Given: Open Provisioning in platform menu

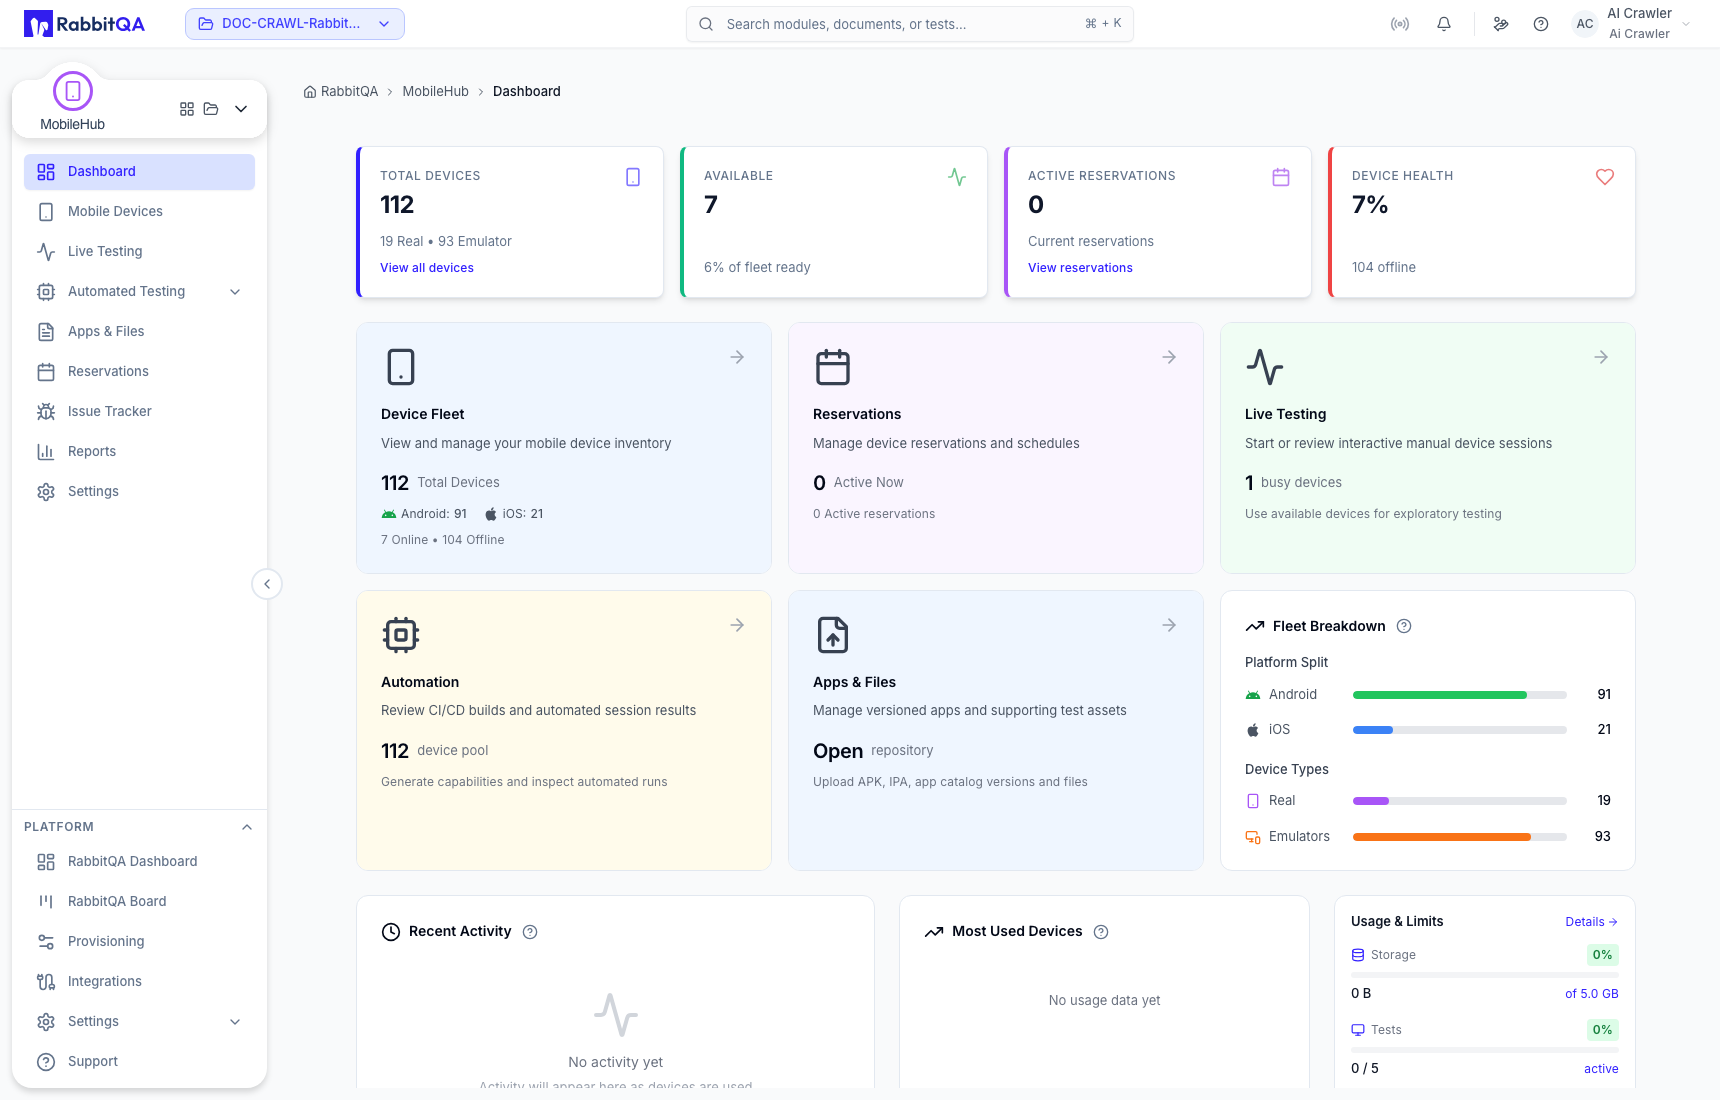Looking at the screenshot, I should click(x=139, y=942).
